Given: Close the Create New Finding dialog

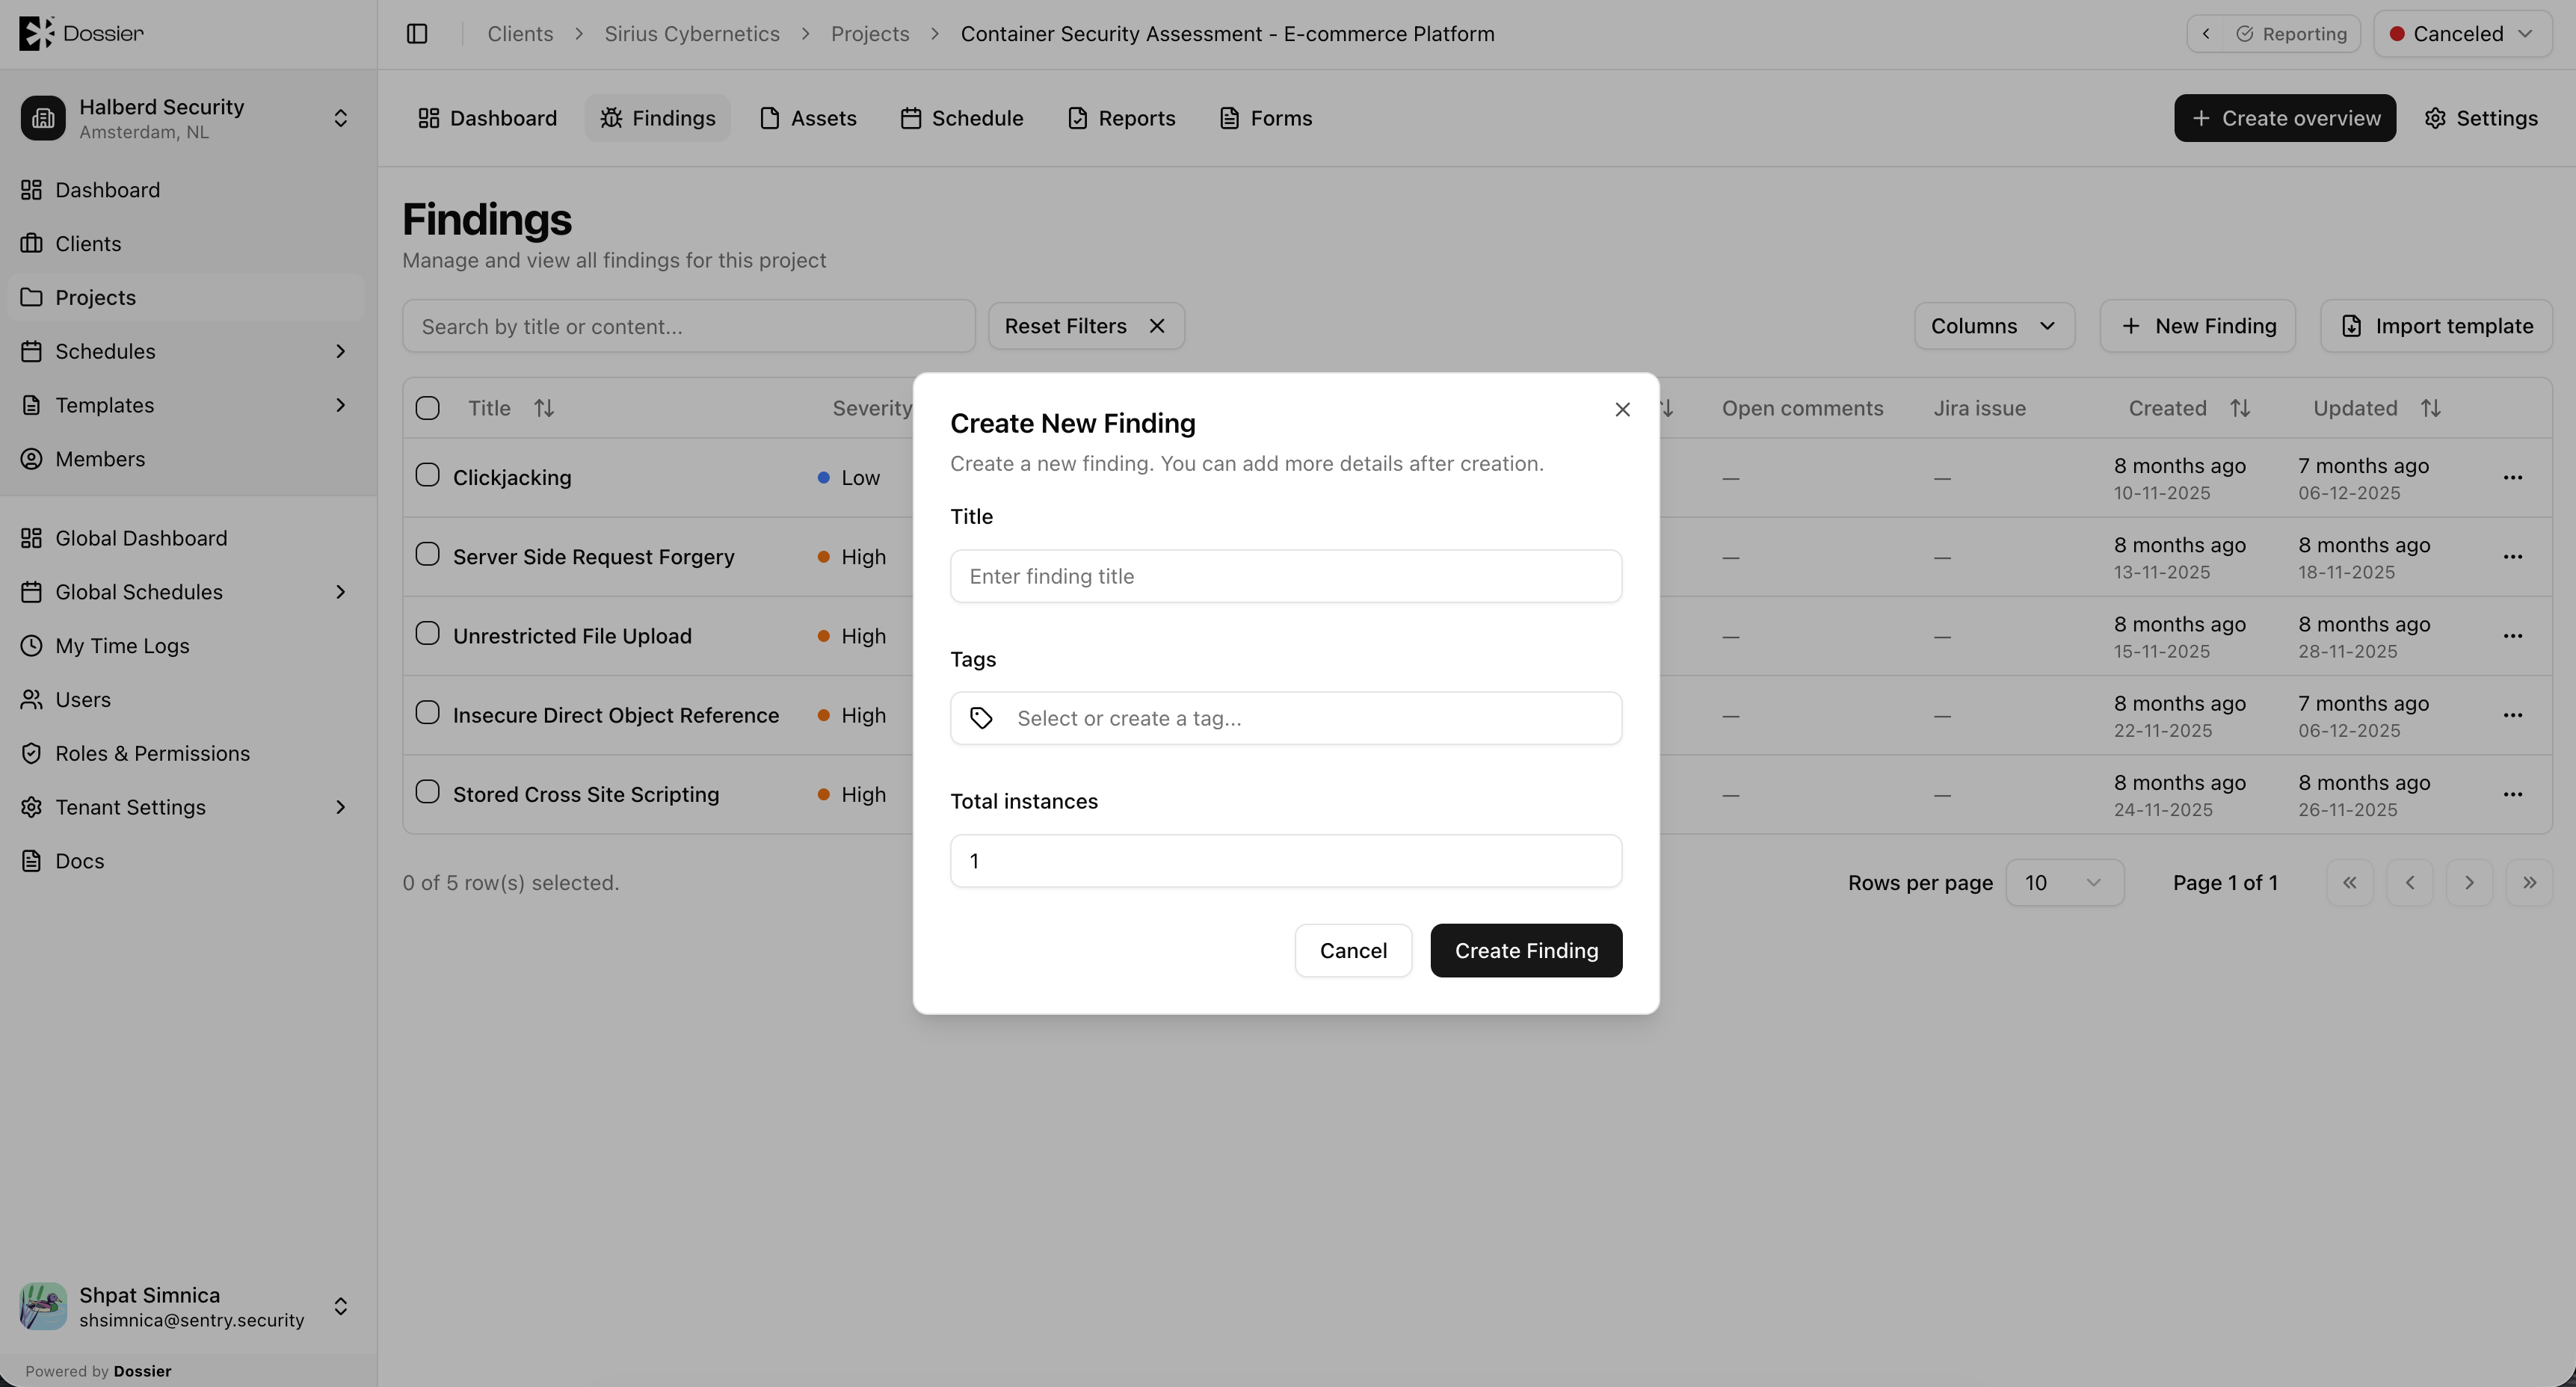Looking at the screenshot, I should click(1622, 409).
